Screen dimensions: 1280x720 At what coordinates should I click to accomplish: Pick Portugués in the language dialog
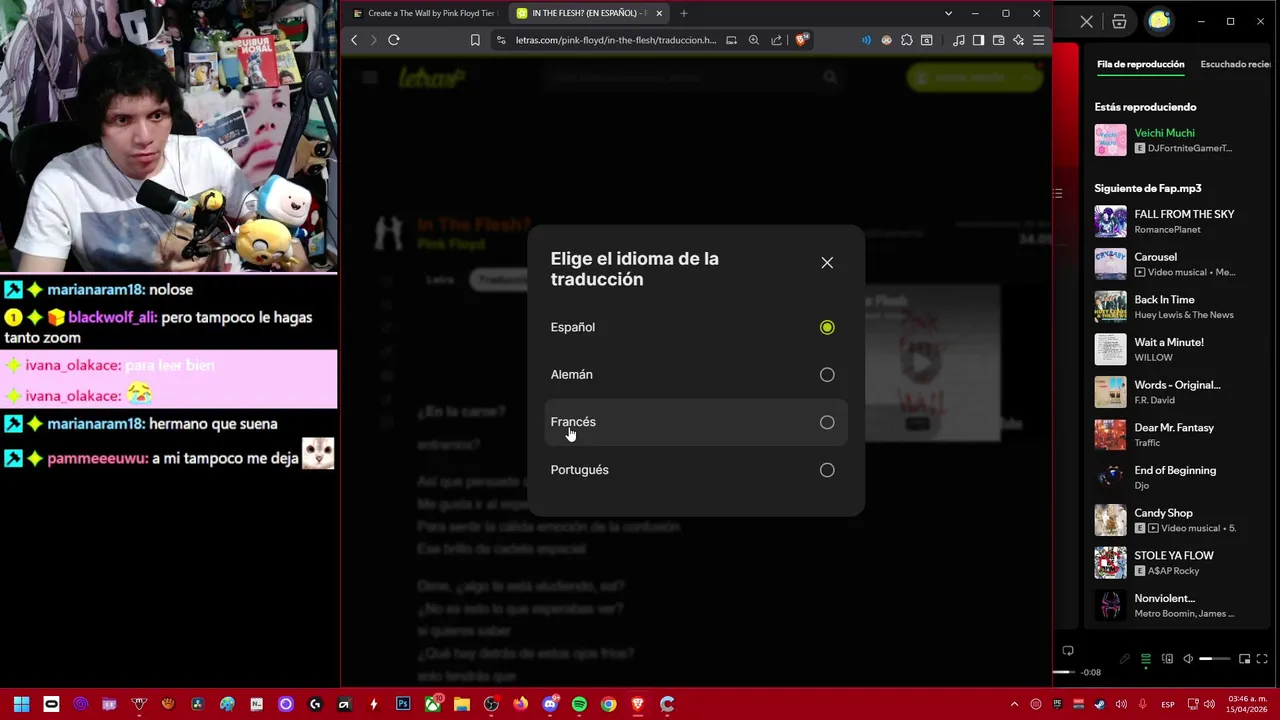(x=695, y=470)
